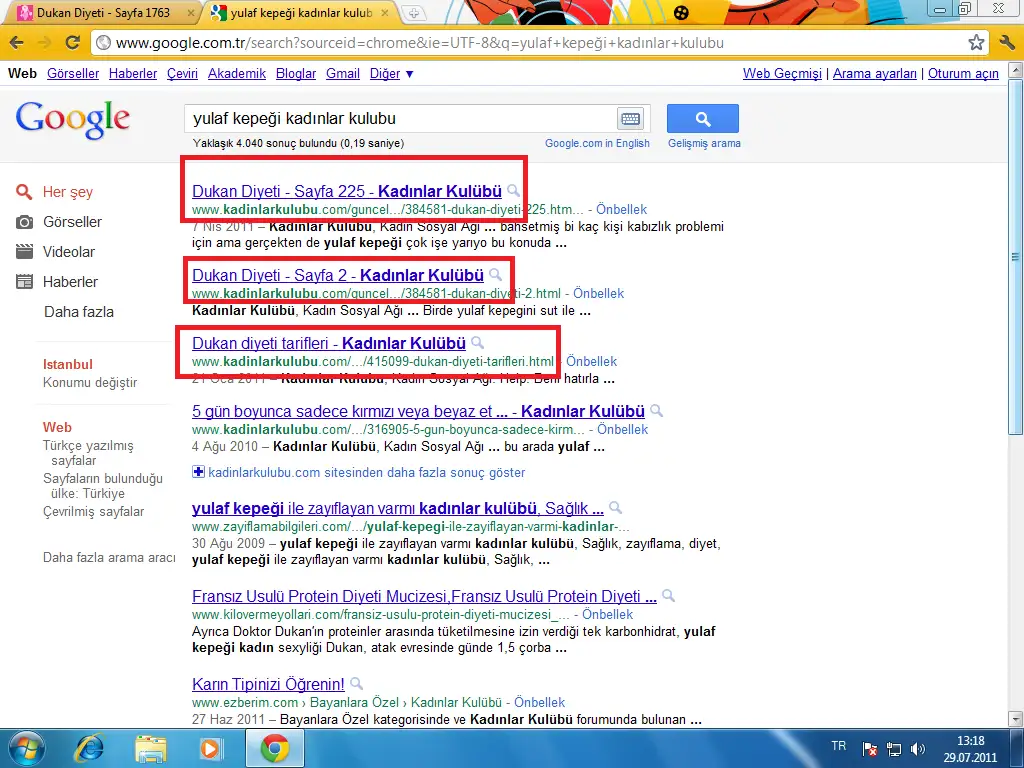
Task: Preview the 5 gün boyunca result magnifier
Action: point(656,411)
